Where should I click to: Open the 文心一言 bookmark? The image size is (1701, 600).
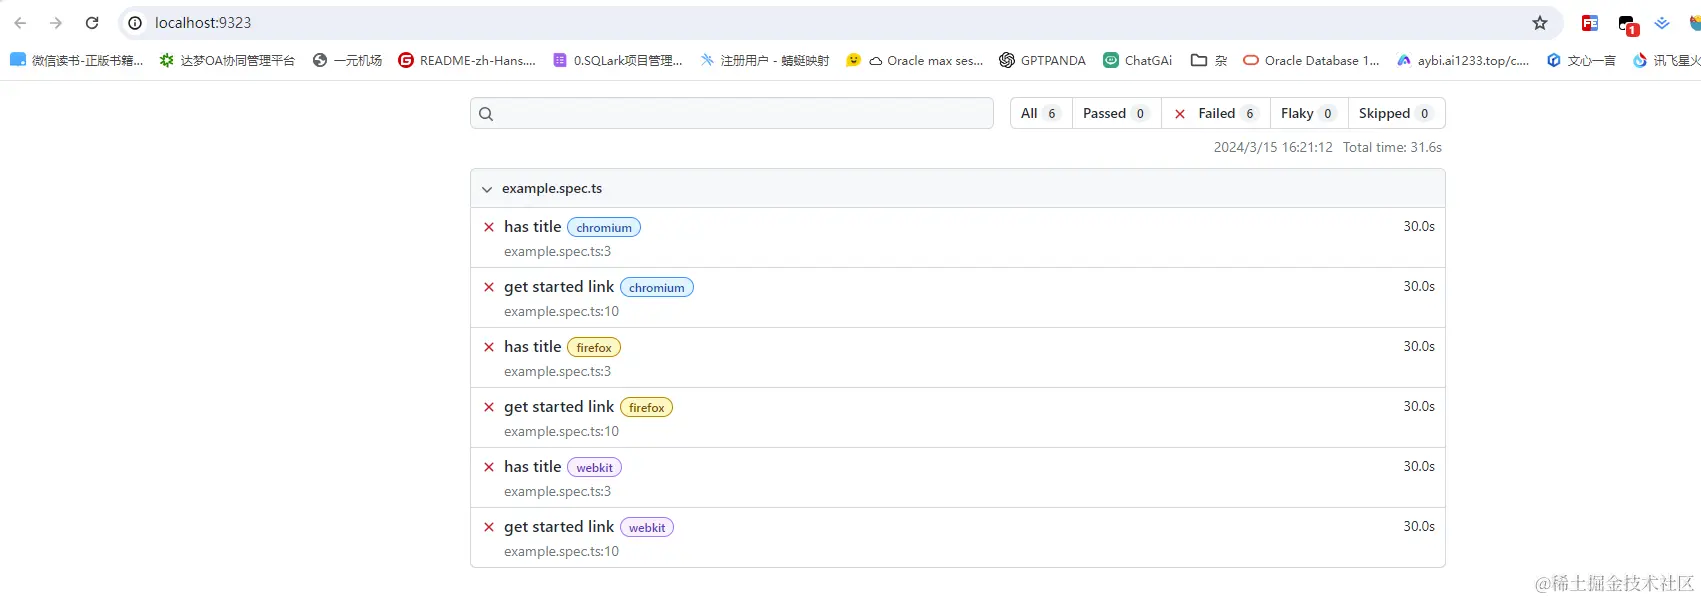(1581, 60)
